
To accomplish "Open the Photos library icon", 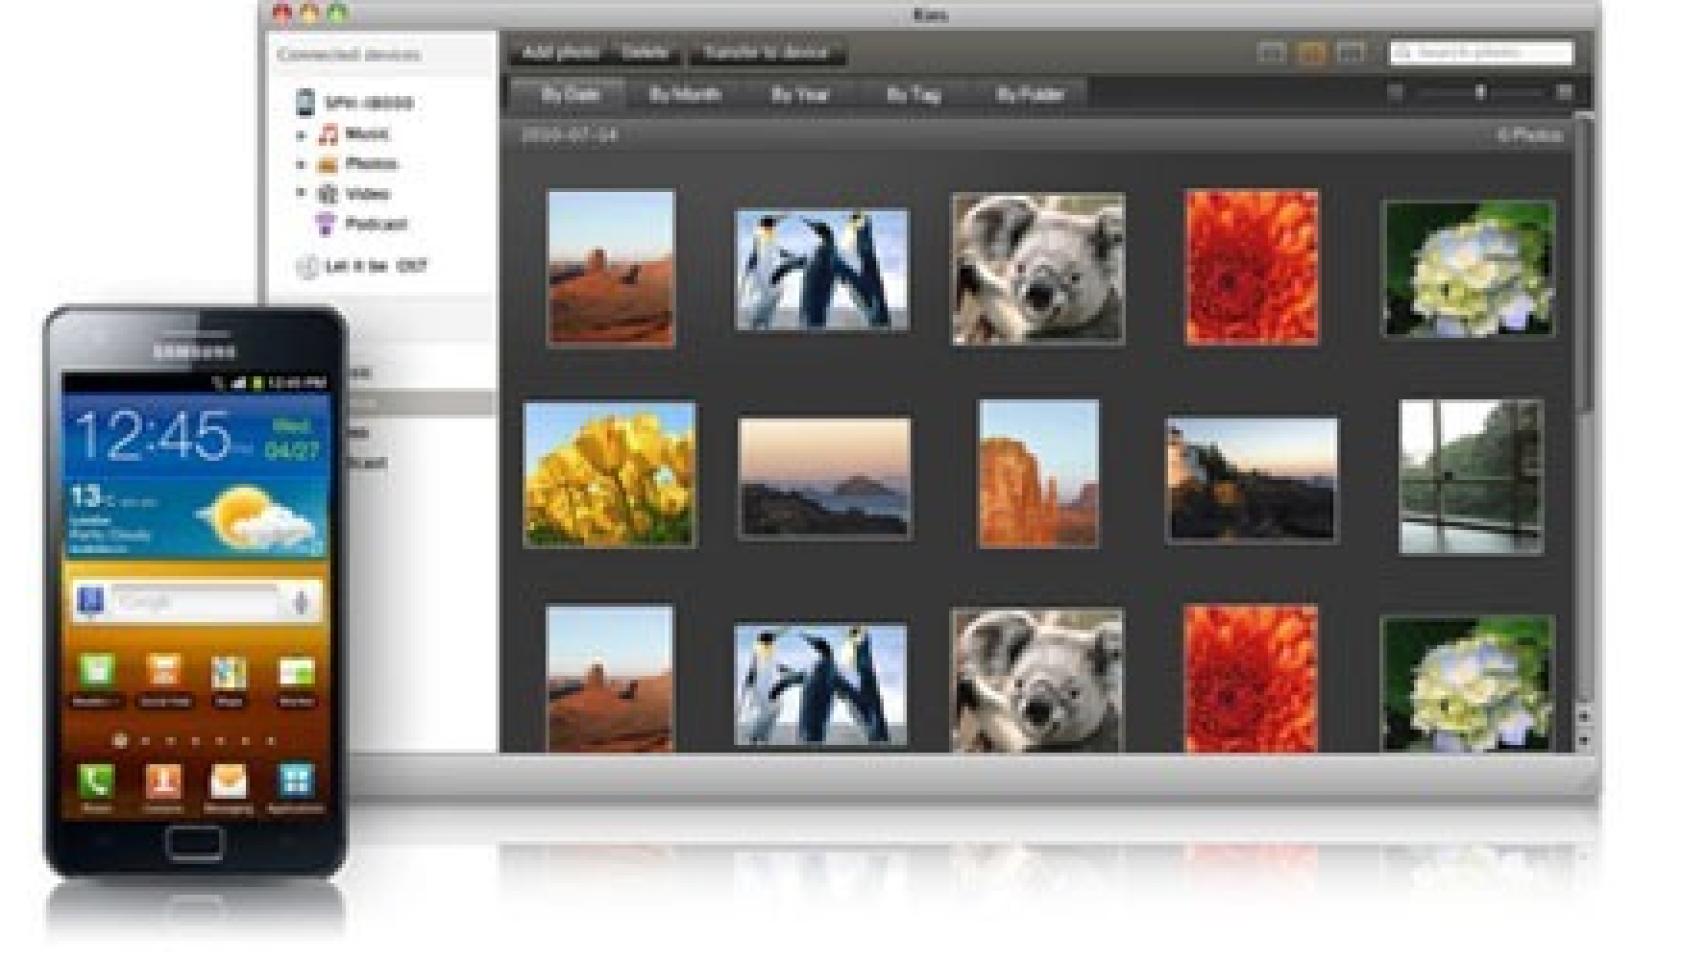I will [x=327, y=164].
